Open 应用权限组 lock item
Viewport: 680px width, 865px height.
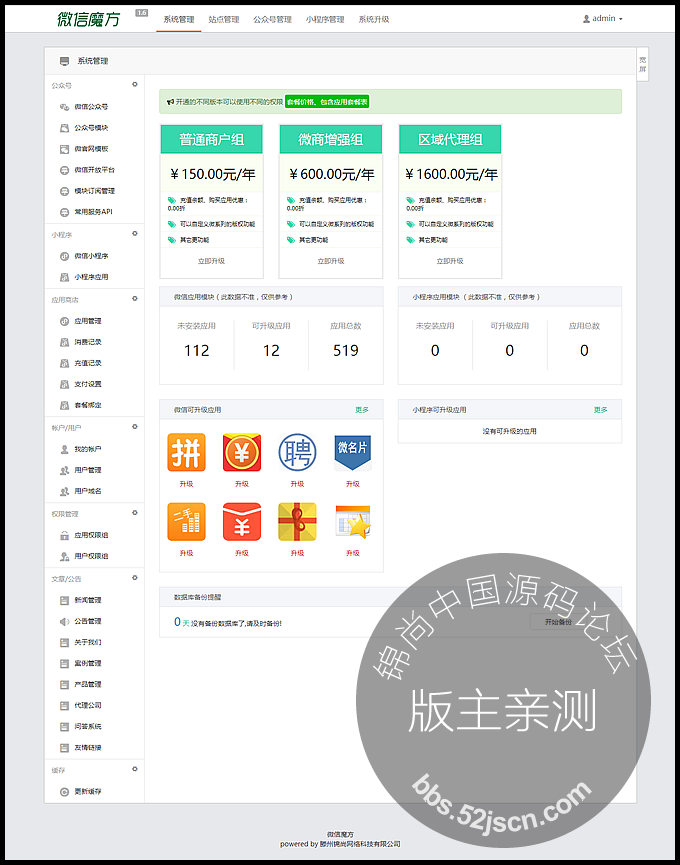91,535
